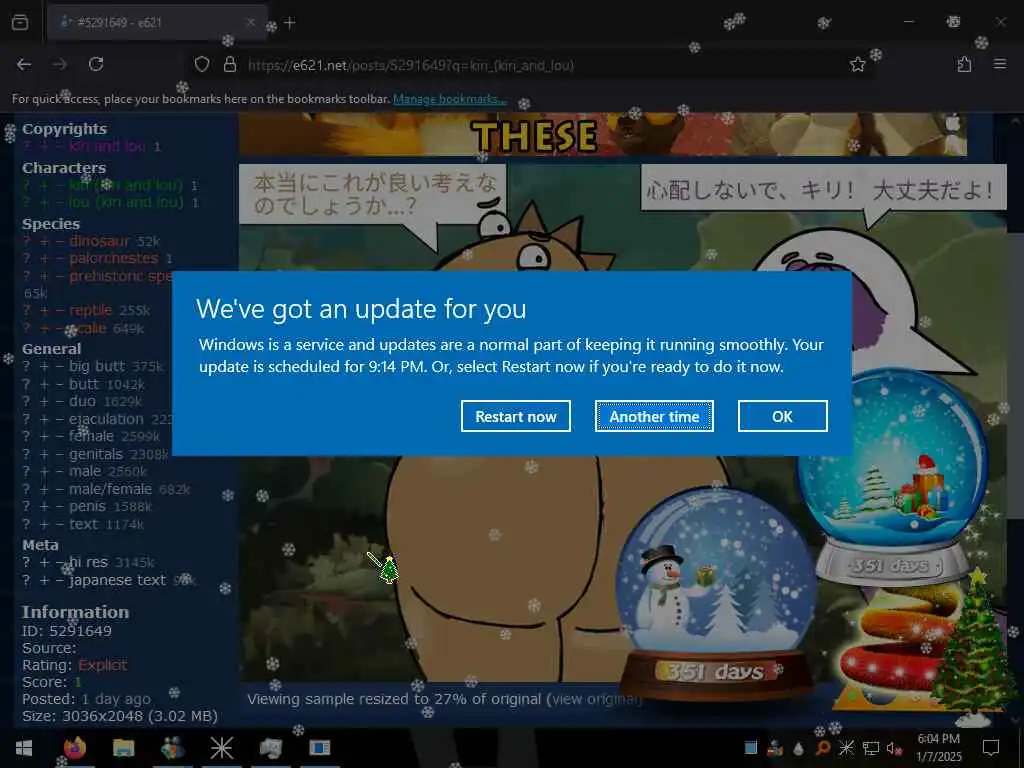Confirm the update dialog with OK
The width and height of the screenshot is (1024, 768).
click(782, 416)
